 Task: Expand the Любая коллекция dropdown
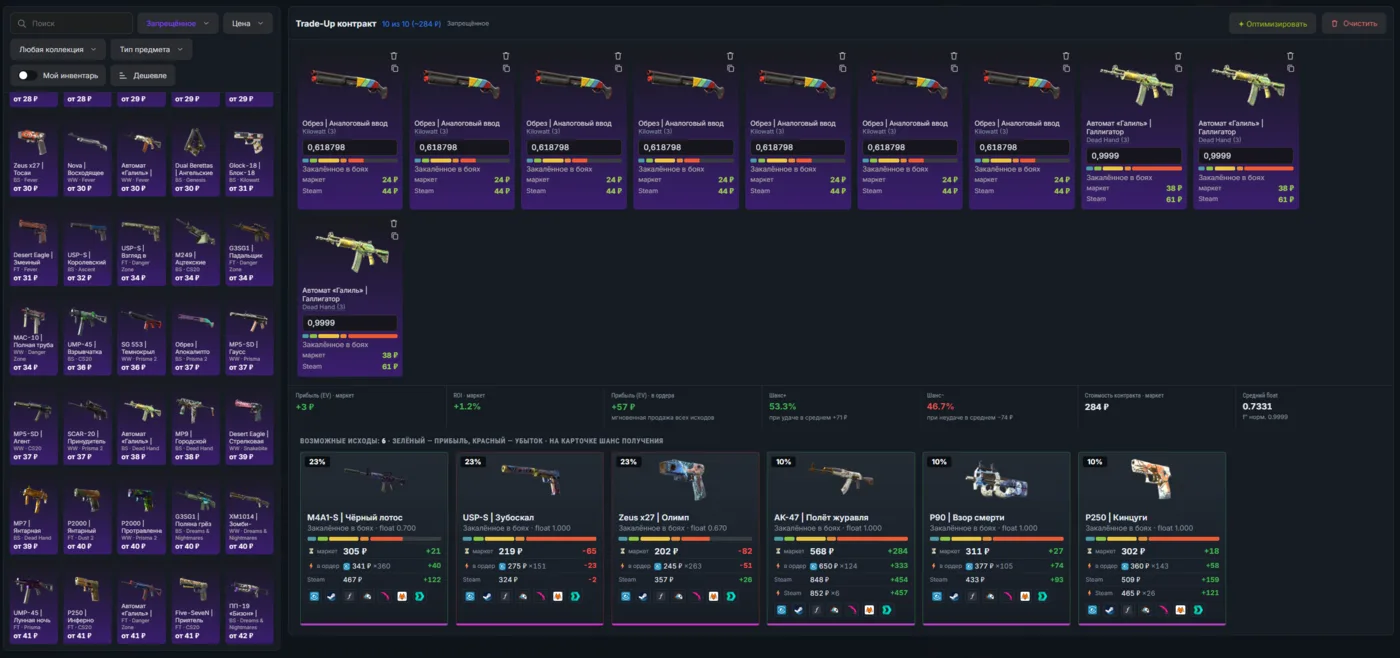point(59,49)
